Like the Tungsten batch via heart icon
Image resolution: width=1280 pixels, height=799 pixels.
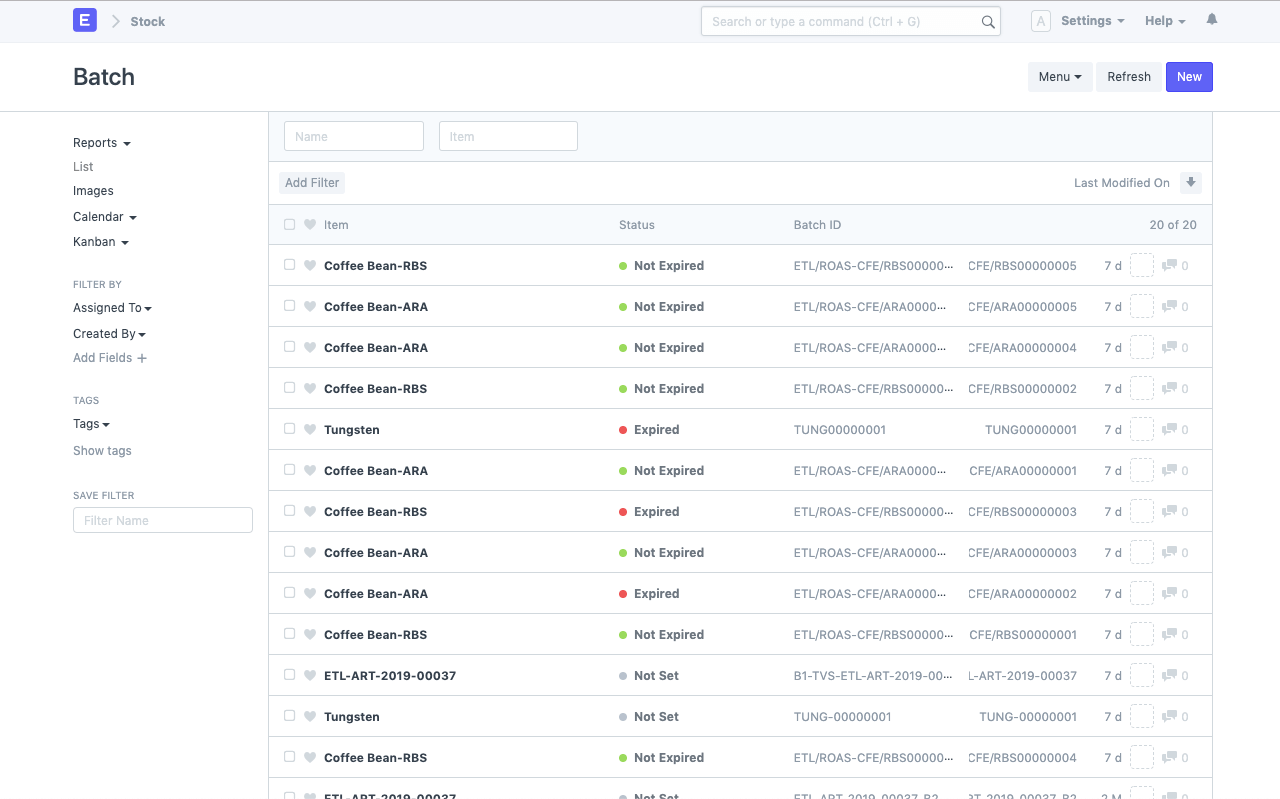tap(310, 429)
